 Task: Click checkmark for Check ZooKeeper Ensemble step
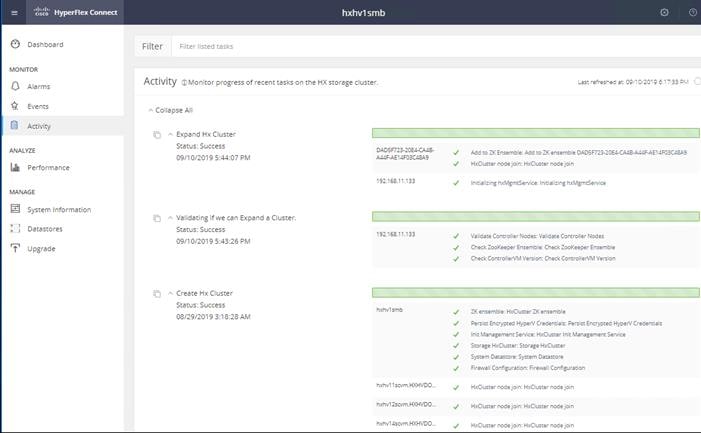[x=456, y=248]
